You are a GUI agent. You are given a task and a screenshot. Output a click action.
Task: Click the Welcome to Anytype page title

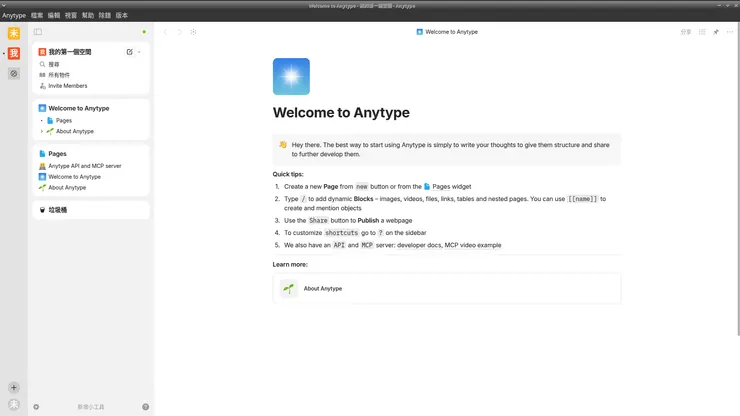click(x=341, y=112)
